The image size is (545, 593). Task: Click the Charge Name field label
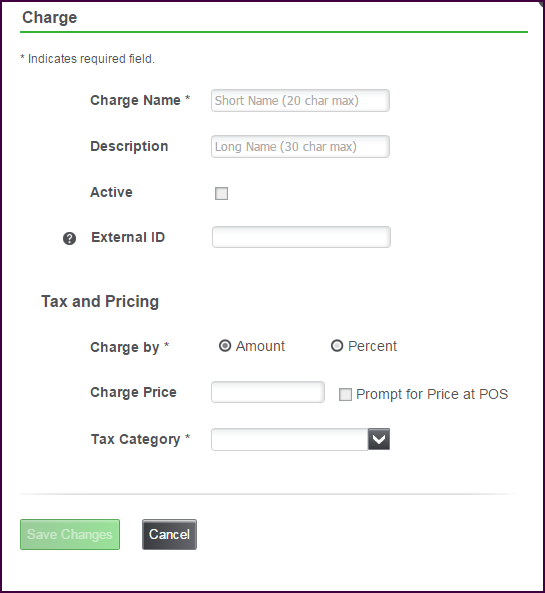point(140,100)
